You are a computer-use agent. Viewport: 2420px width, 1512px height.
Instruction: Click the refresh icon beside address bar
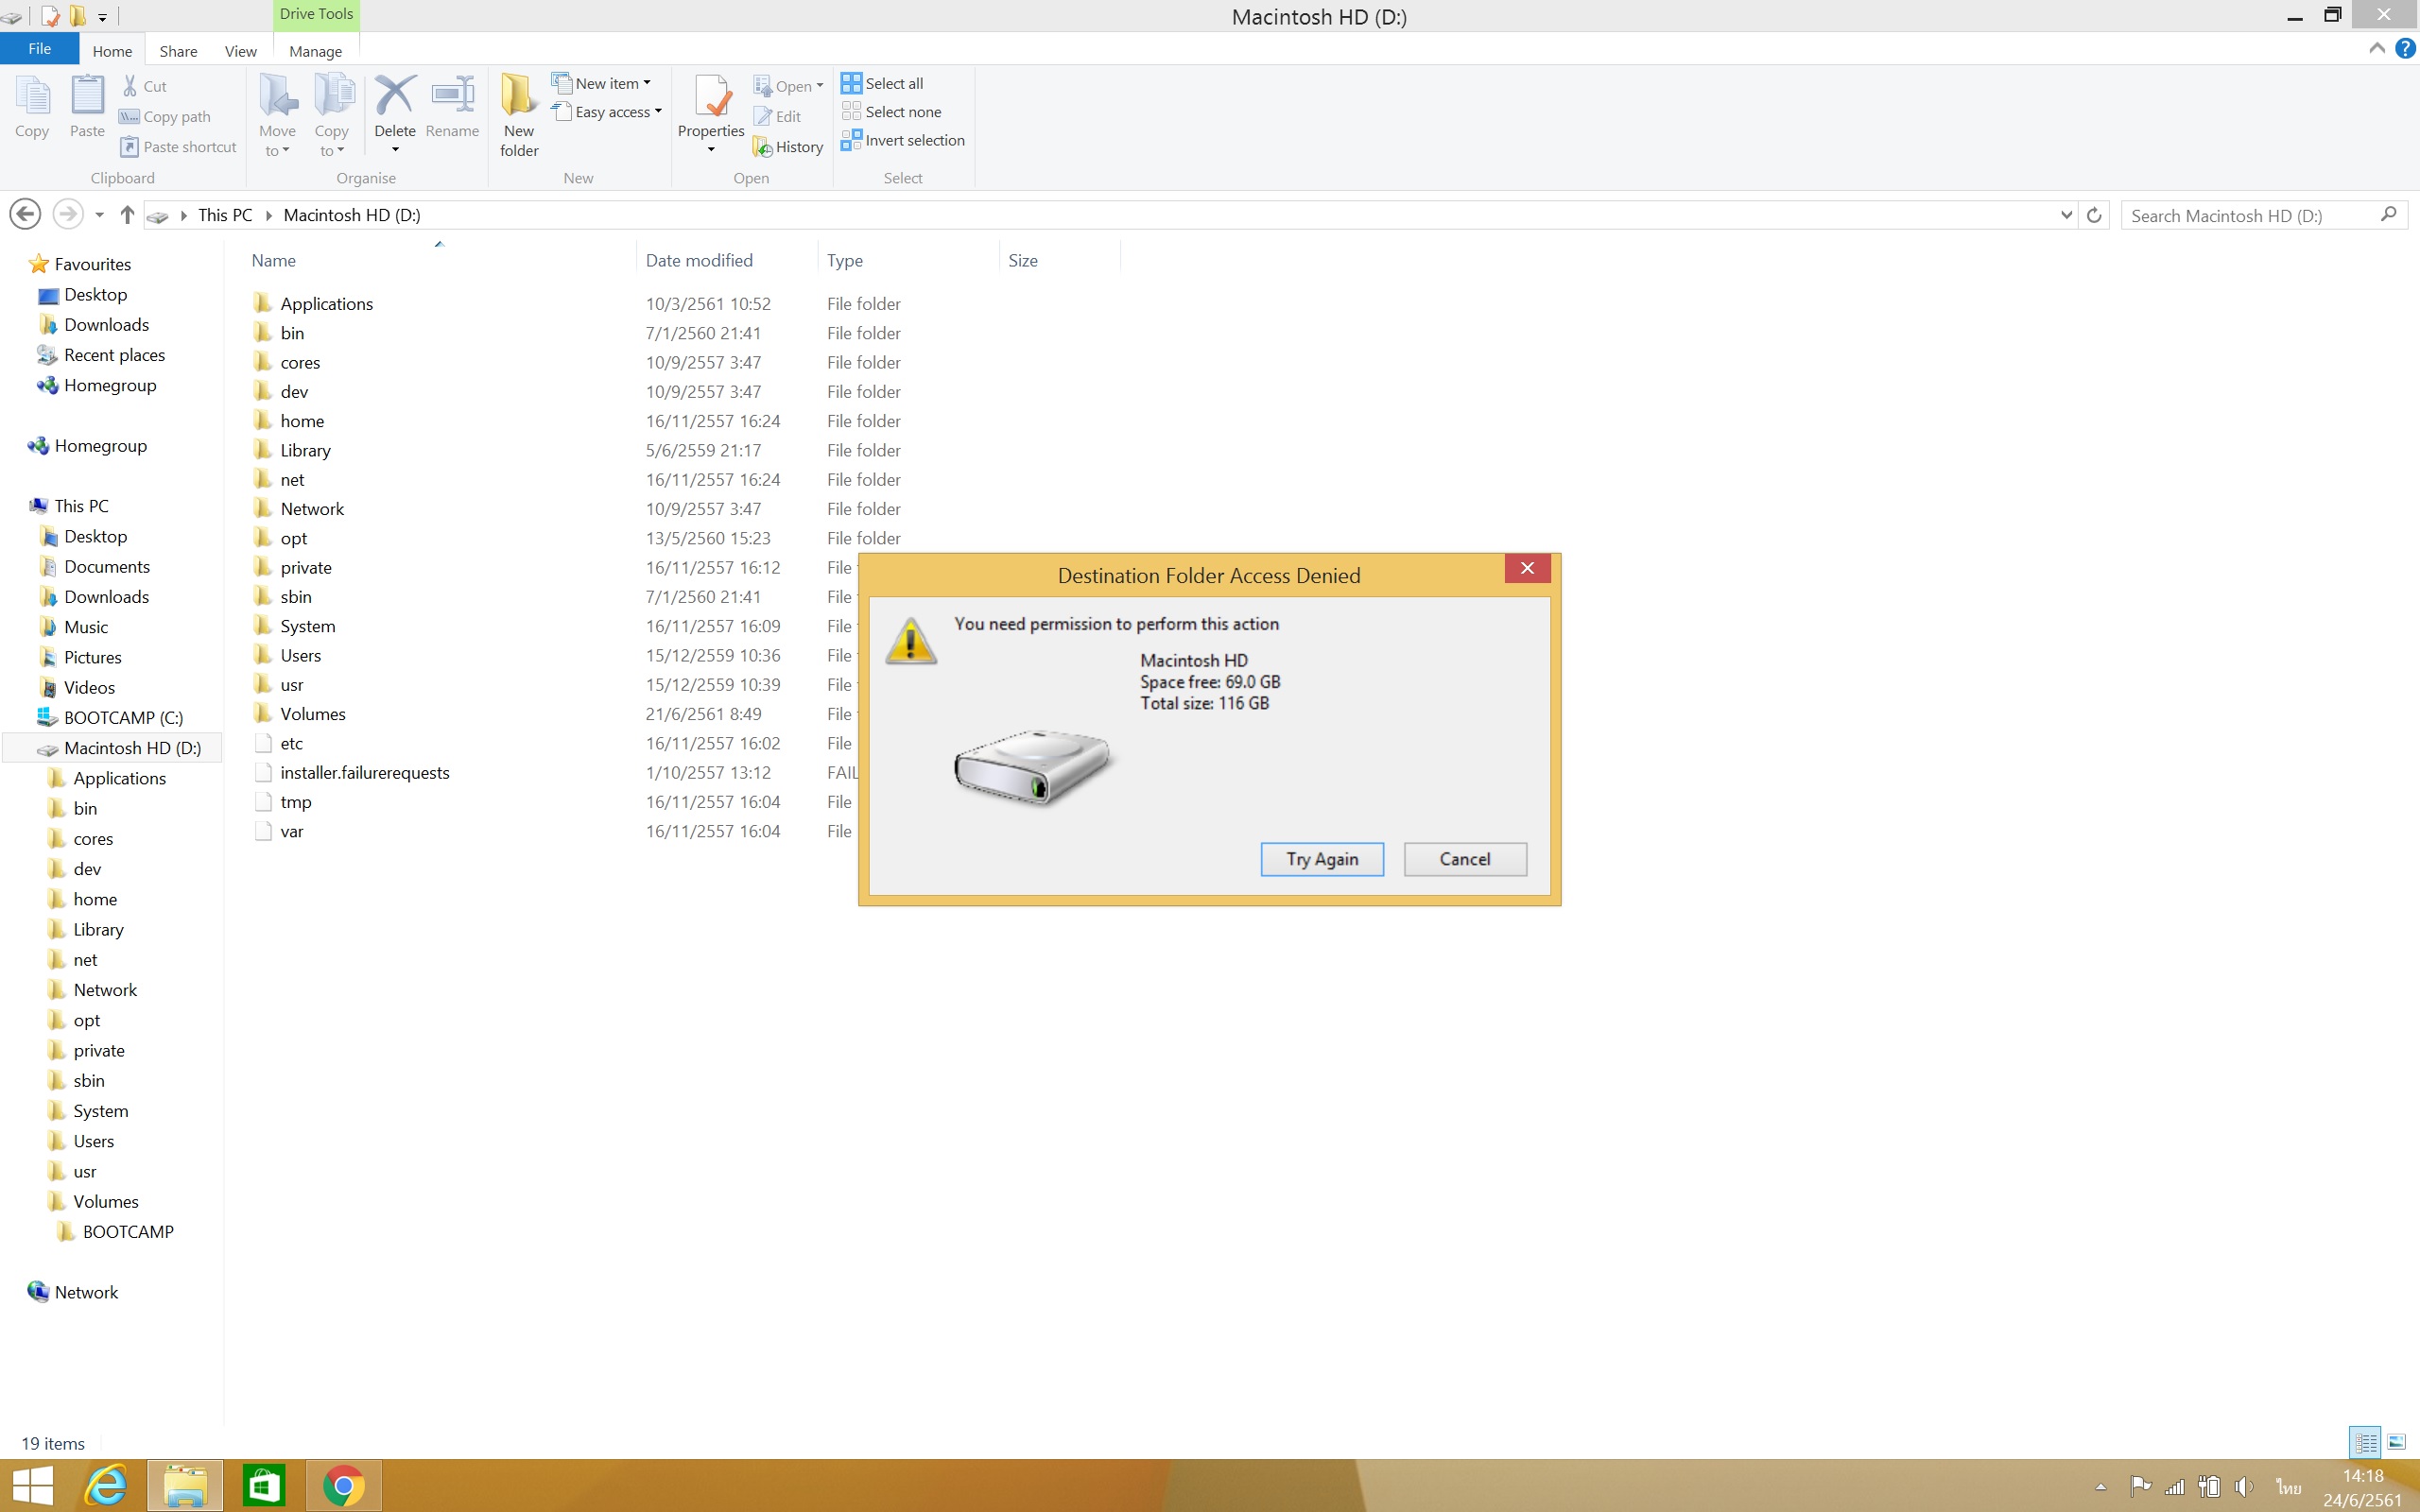tap(2094, 215)
